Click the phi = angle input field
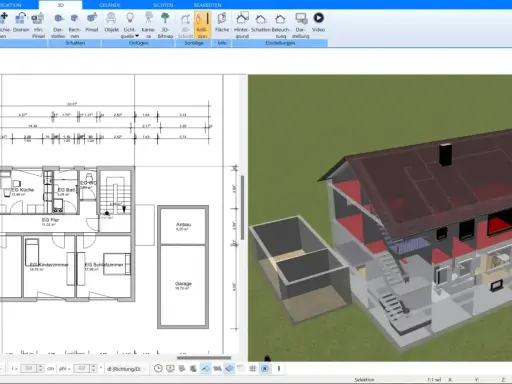512x384 pixels. point(82,368)
